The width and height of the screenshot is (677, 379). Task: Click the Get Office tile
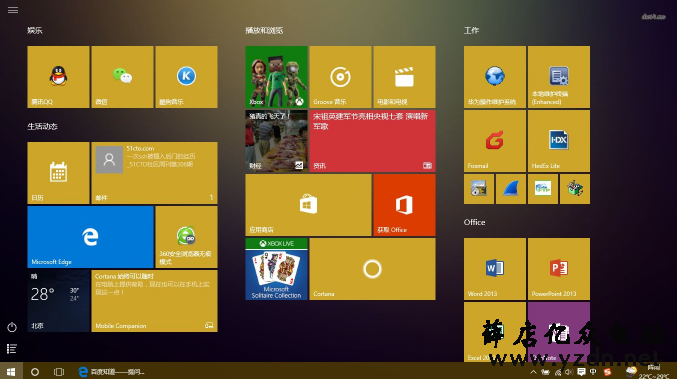coord(404,205)
